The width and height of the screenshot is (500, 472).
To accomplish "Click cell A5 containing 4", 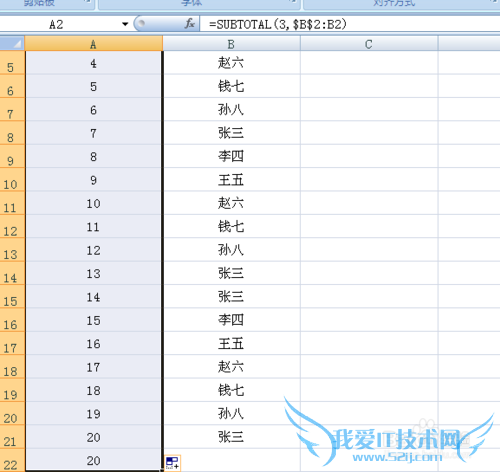I will [x=94, y=63].
